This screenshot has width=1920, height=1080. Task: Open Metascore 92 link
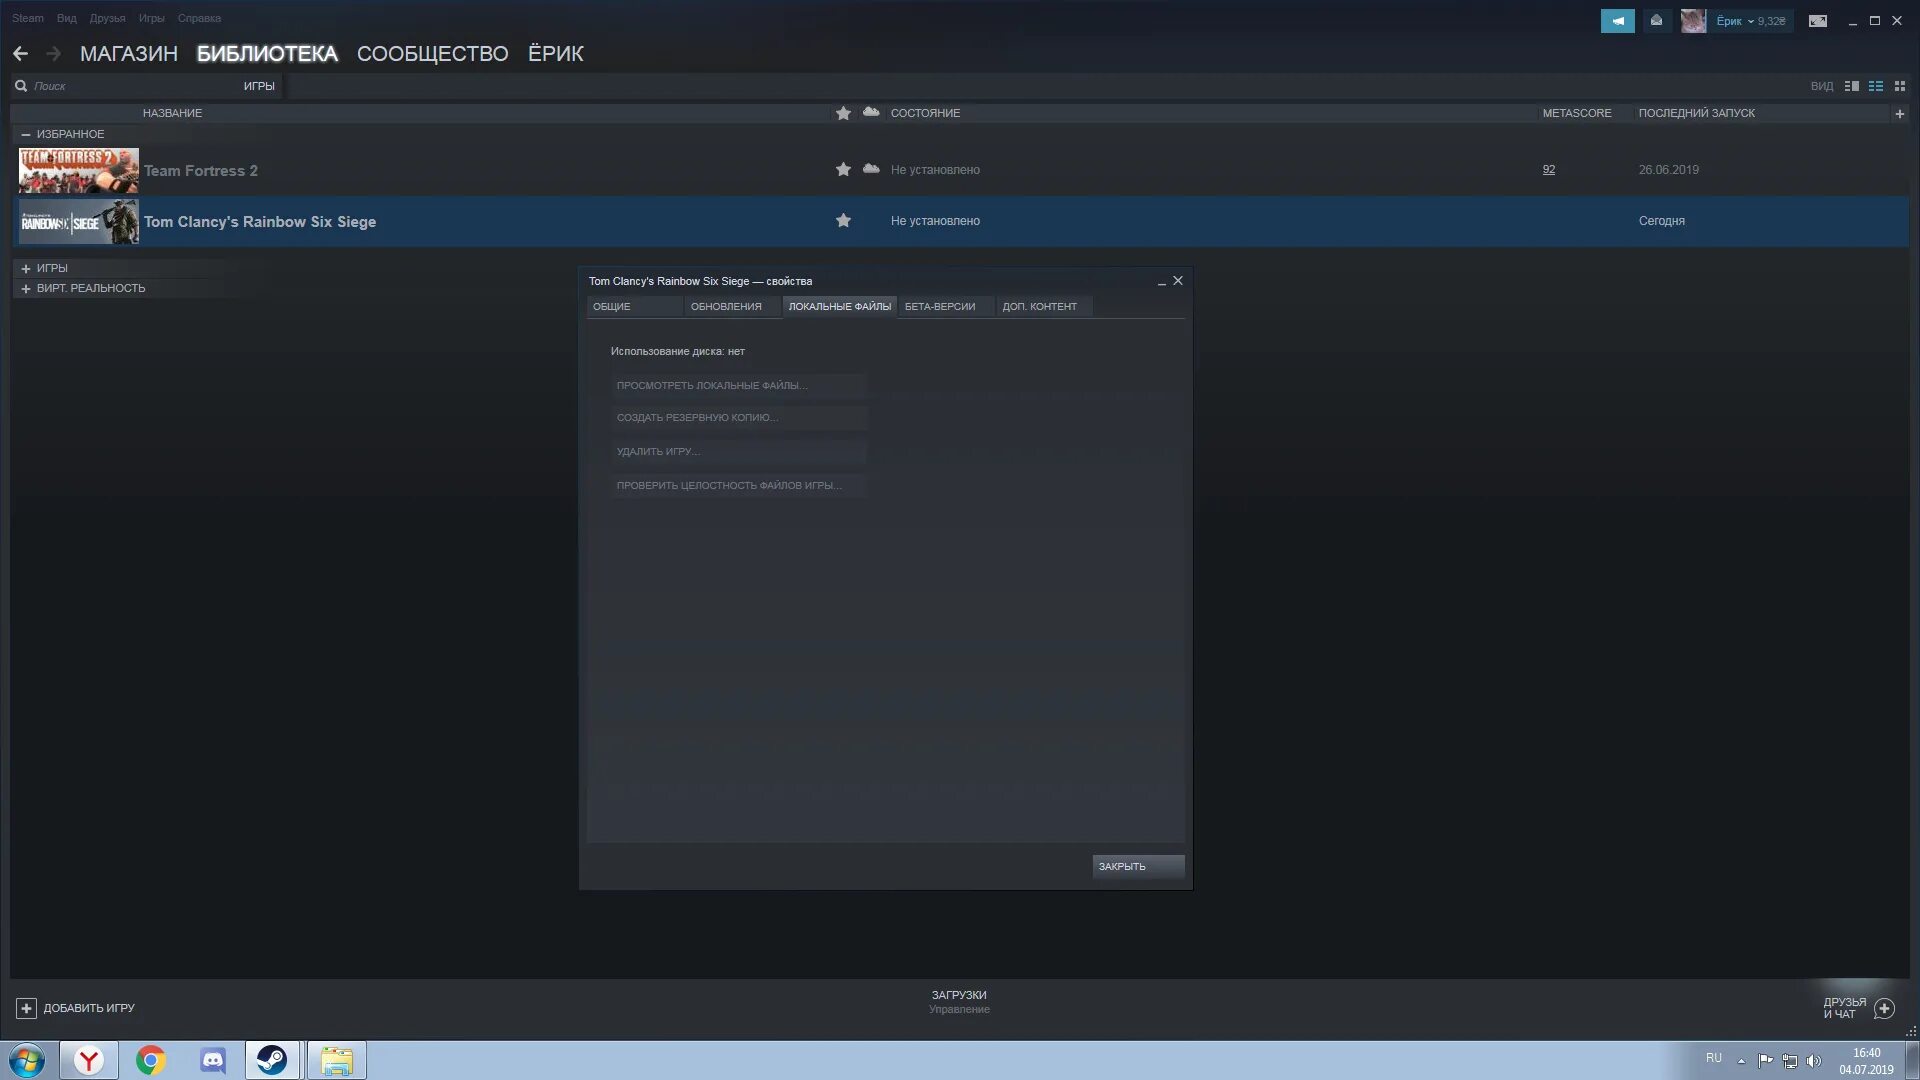[1548, 170]
